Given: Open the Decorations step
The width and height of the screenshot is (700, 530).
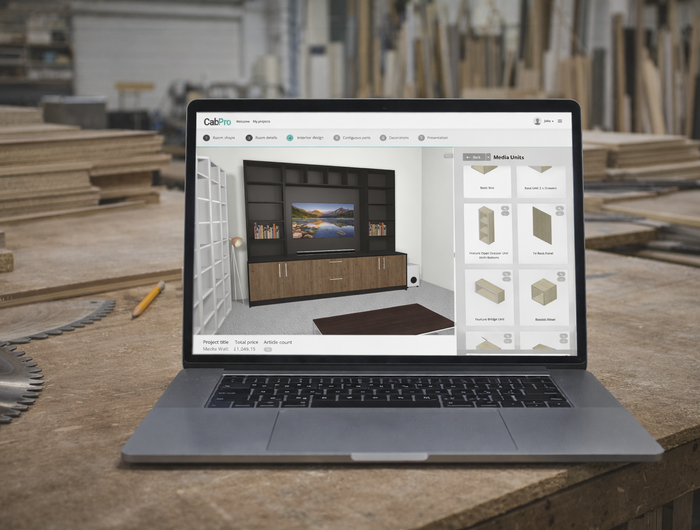Looking at the screenshot, I should pyautogui.click(x=395, y=138).
